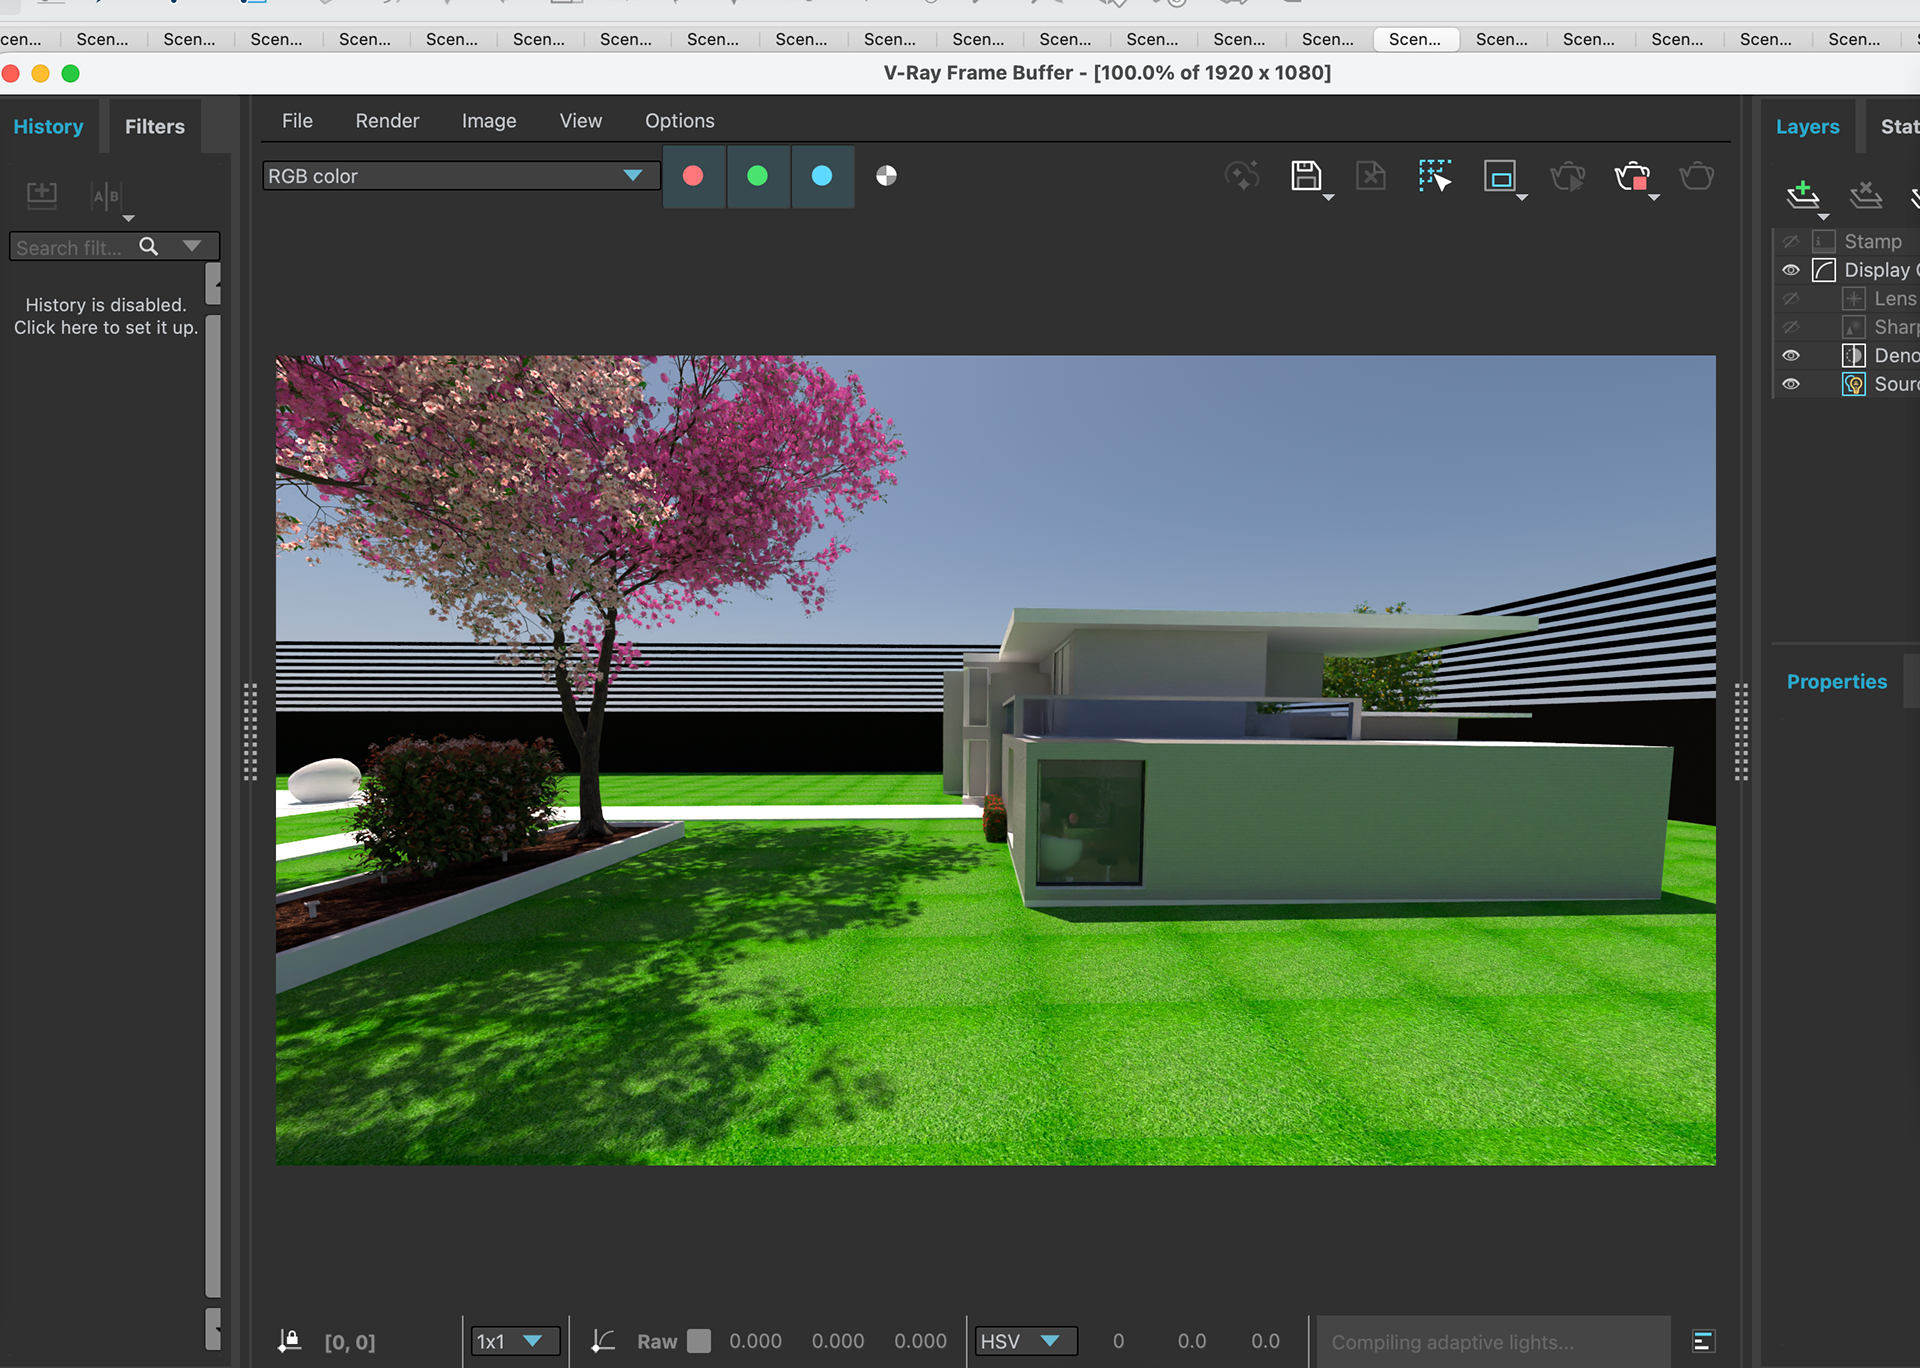Toggle the red channel button
1920x1368 pixels.
pyautogui.click(x=693, y=176)
